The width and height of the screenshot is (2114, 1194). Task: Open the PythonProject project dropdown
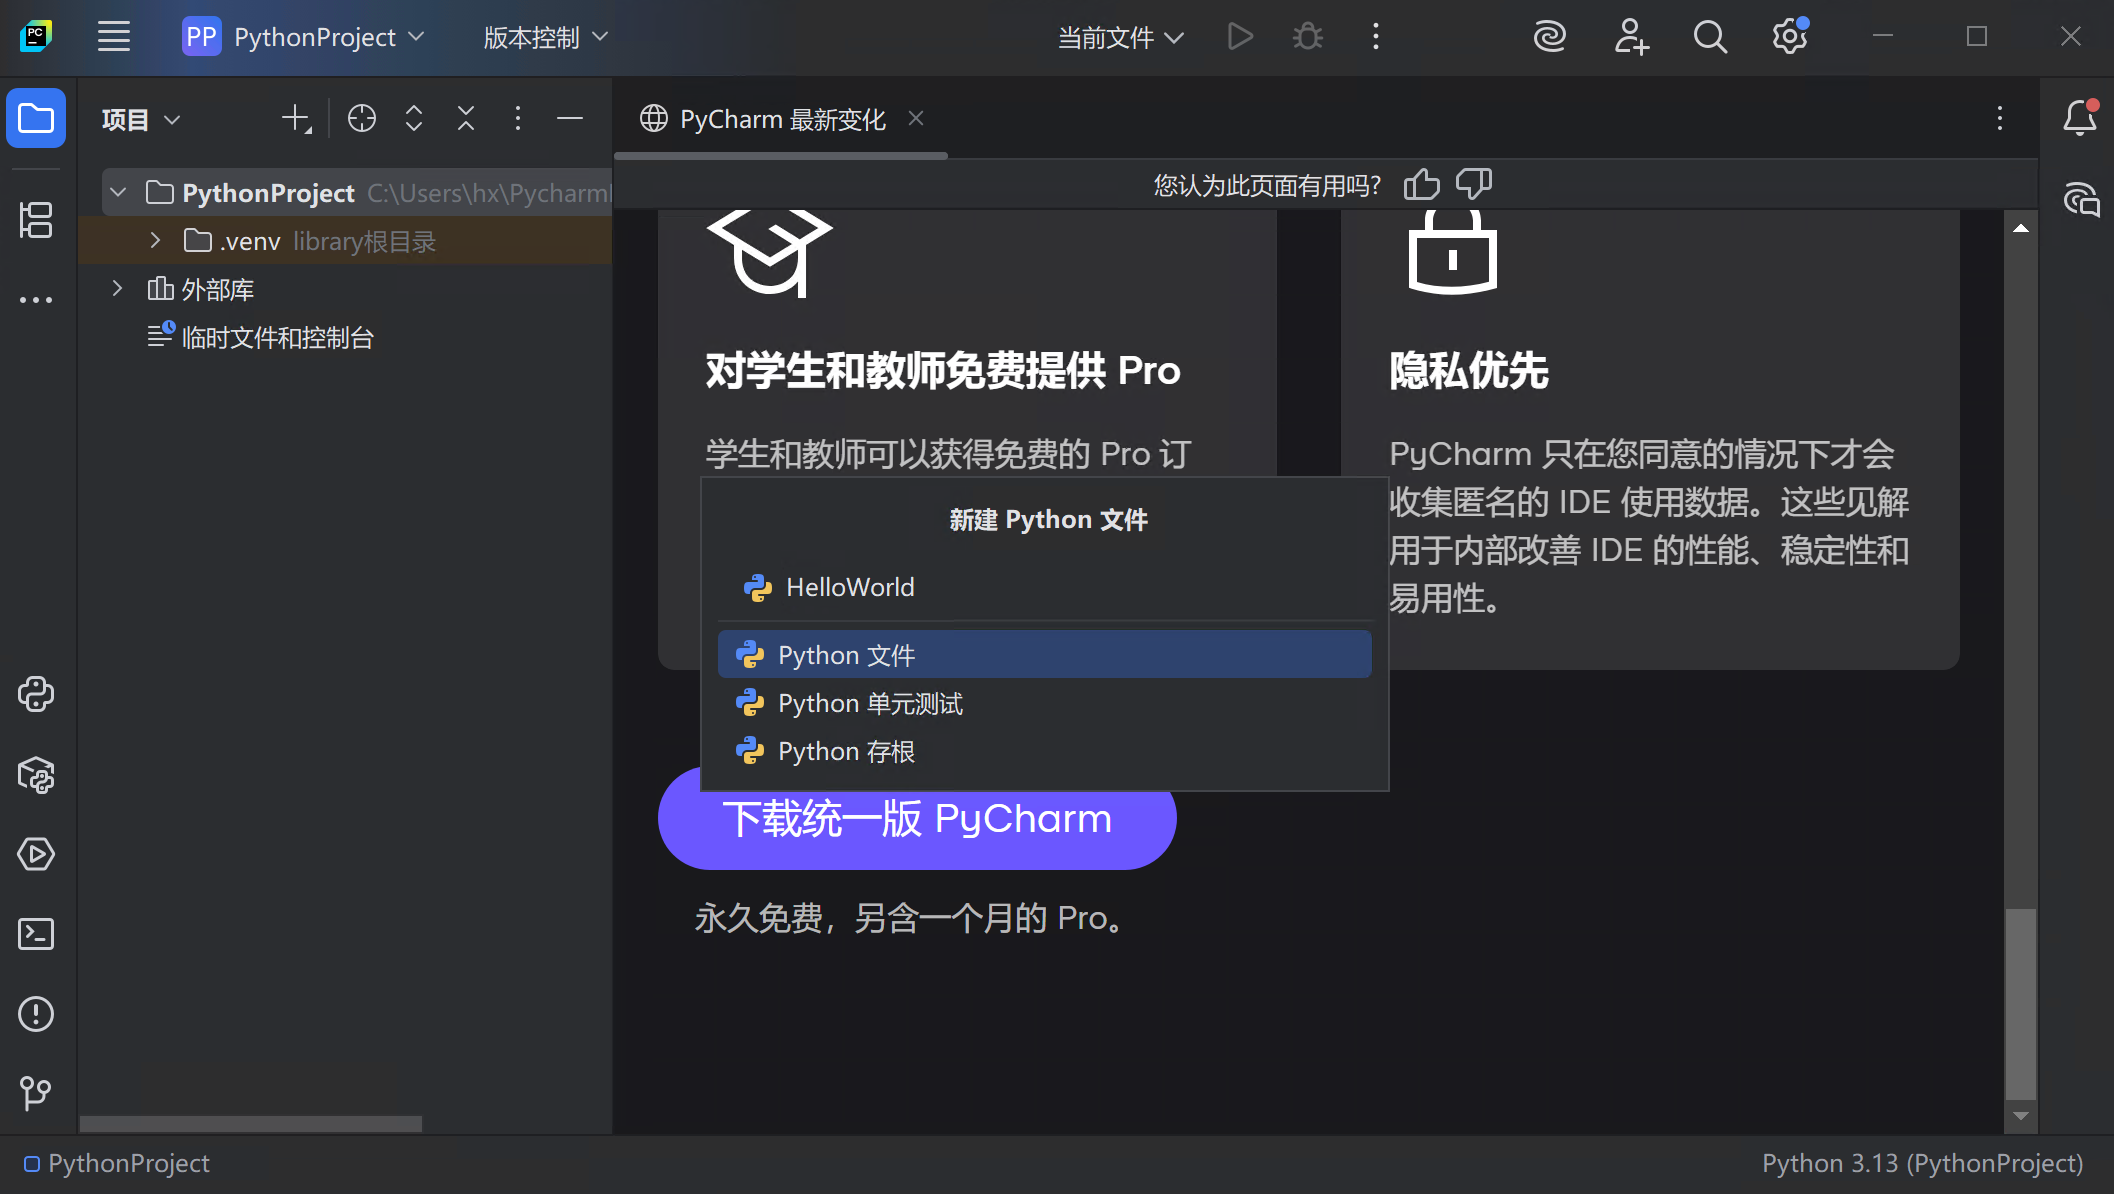click(304, 37)
